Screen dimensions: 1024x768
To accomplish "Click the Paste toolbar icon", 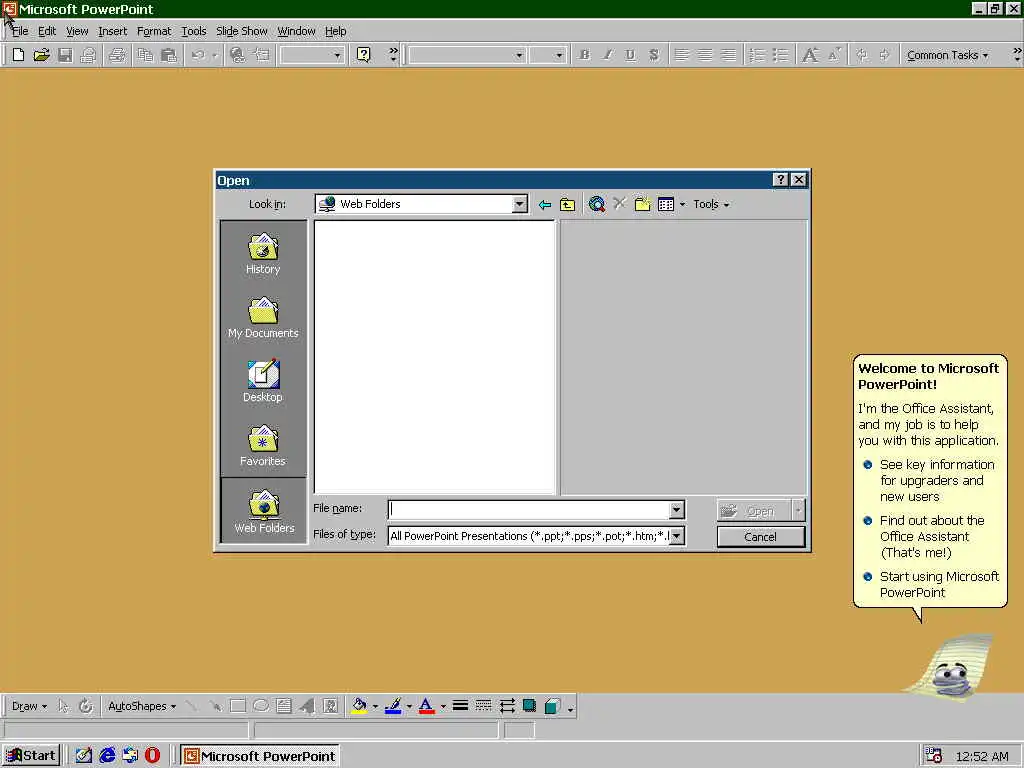I will pos(168,55).
